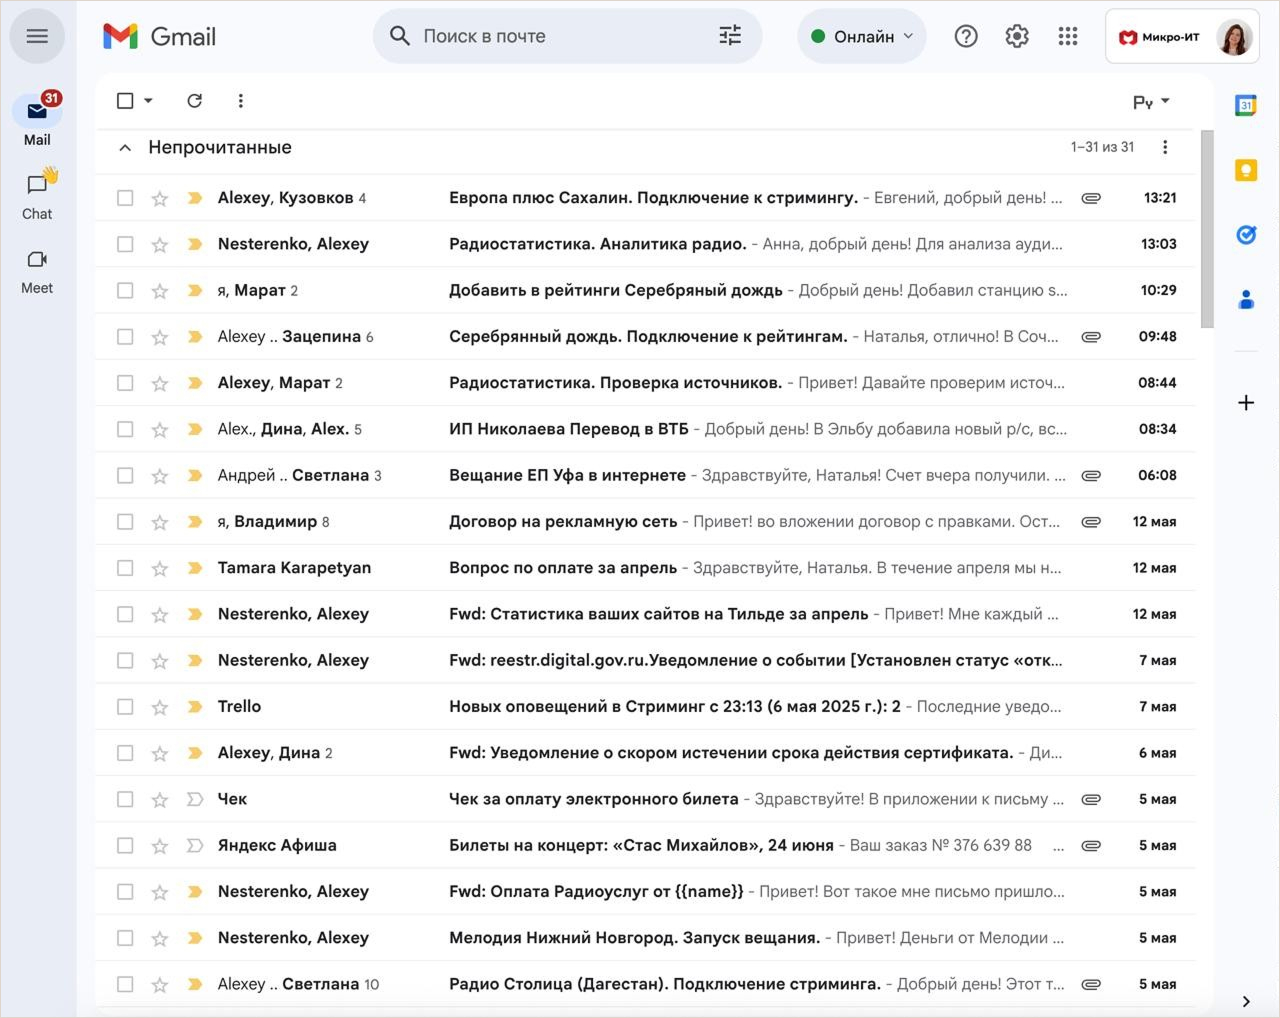This screenshot has width=1280, height=1018.
Task: Open email 'Вопрос по оплате за апрель'
Action: point(563,568)
